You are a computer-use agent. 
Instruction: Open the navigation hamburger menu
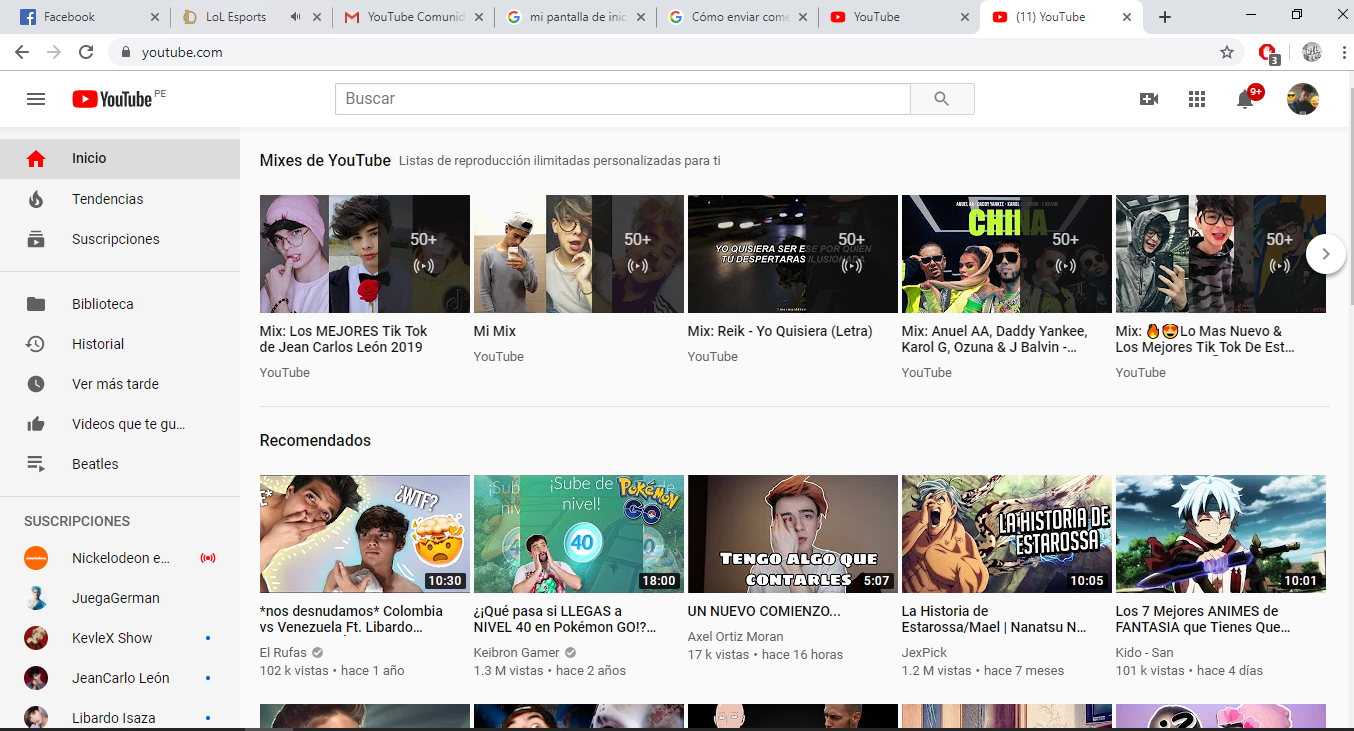[x=36, y=98]
